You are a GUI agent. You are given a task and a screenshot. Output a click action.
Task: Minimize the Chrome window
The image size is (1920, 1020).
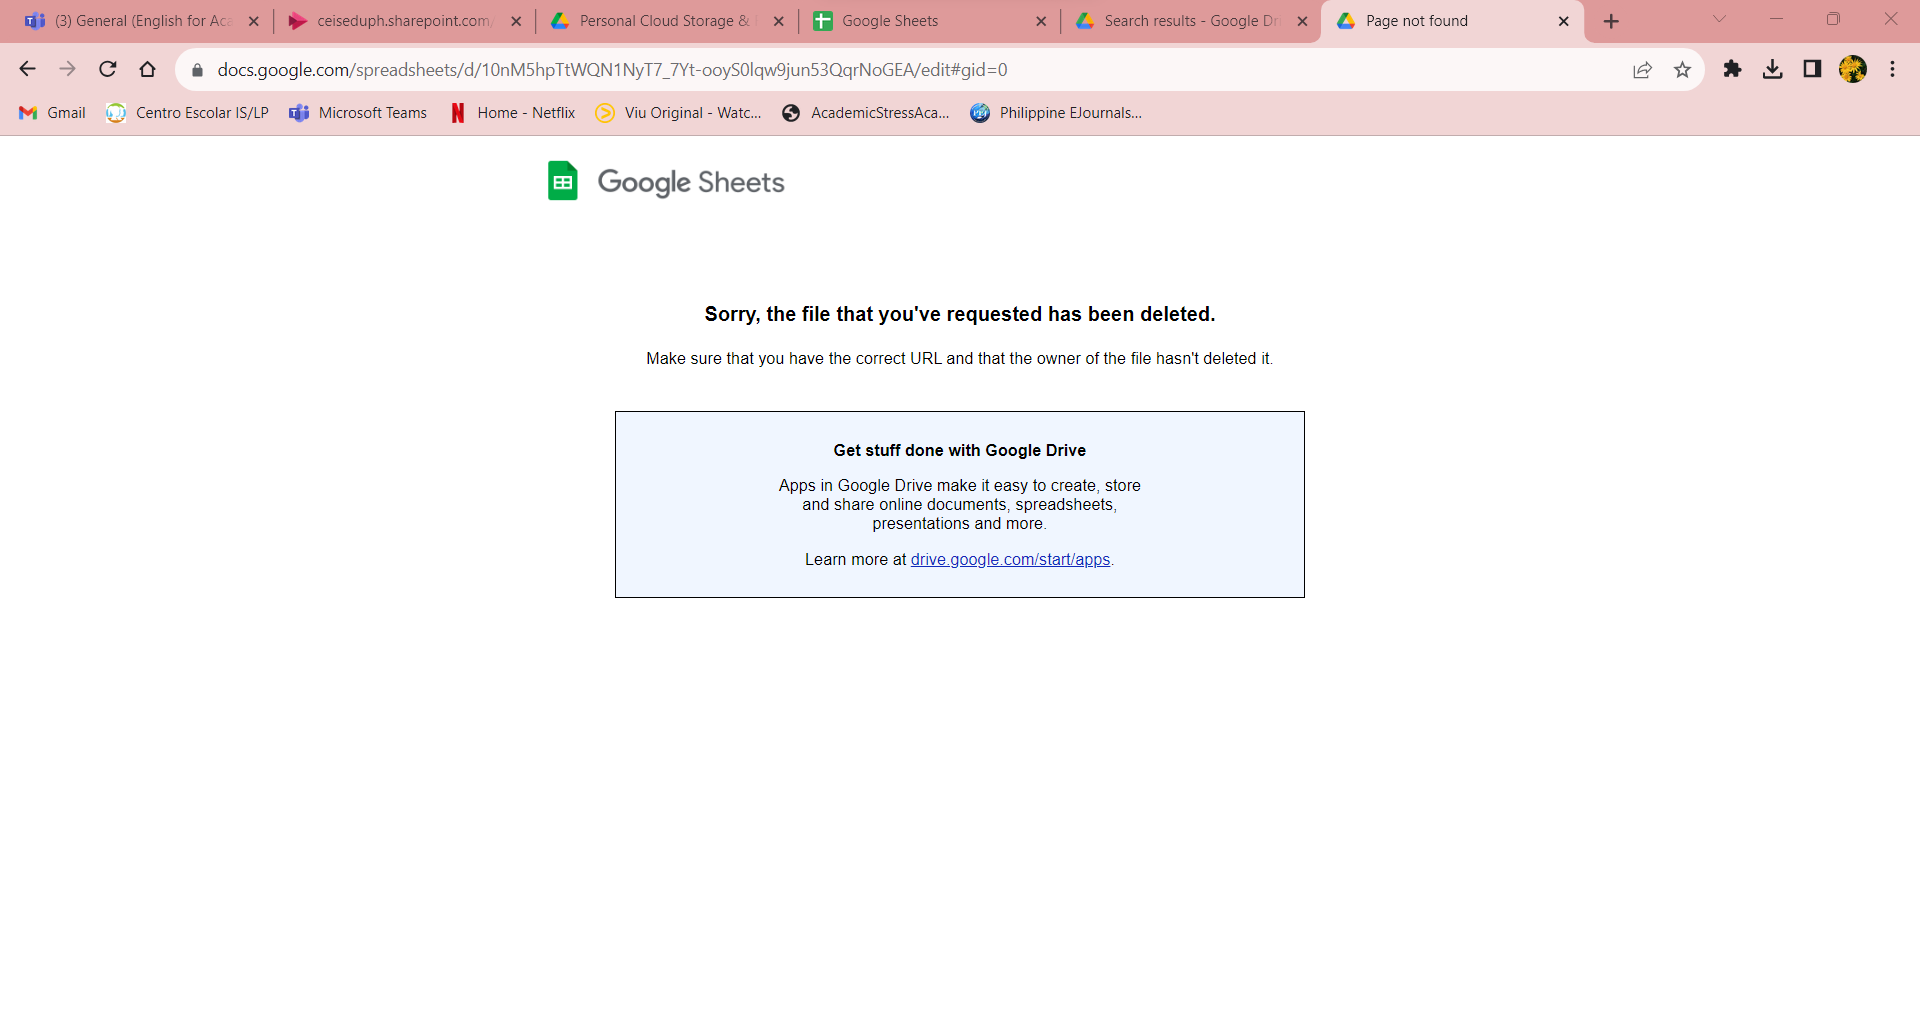1776,19
